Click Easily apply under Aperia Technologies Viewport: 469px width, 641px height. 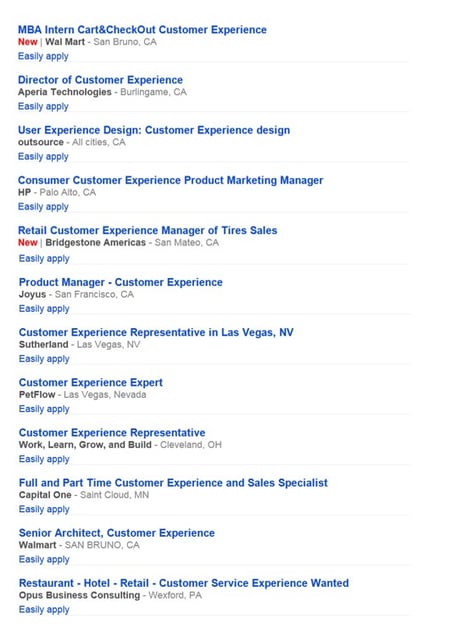43,107
